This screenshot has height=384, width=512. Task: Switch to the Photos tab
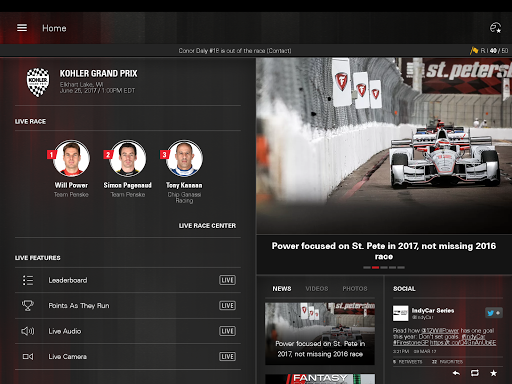tap(355, 289)
